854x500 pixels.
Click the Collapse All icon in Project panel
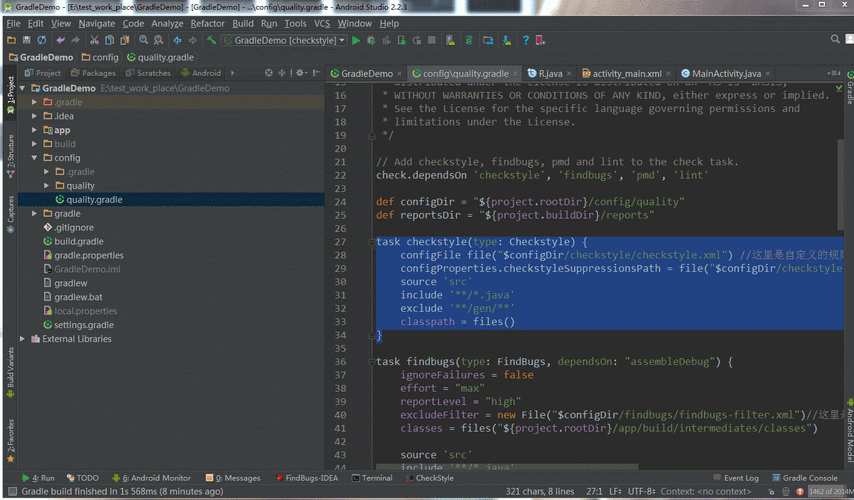[282, 73]
